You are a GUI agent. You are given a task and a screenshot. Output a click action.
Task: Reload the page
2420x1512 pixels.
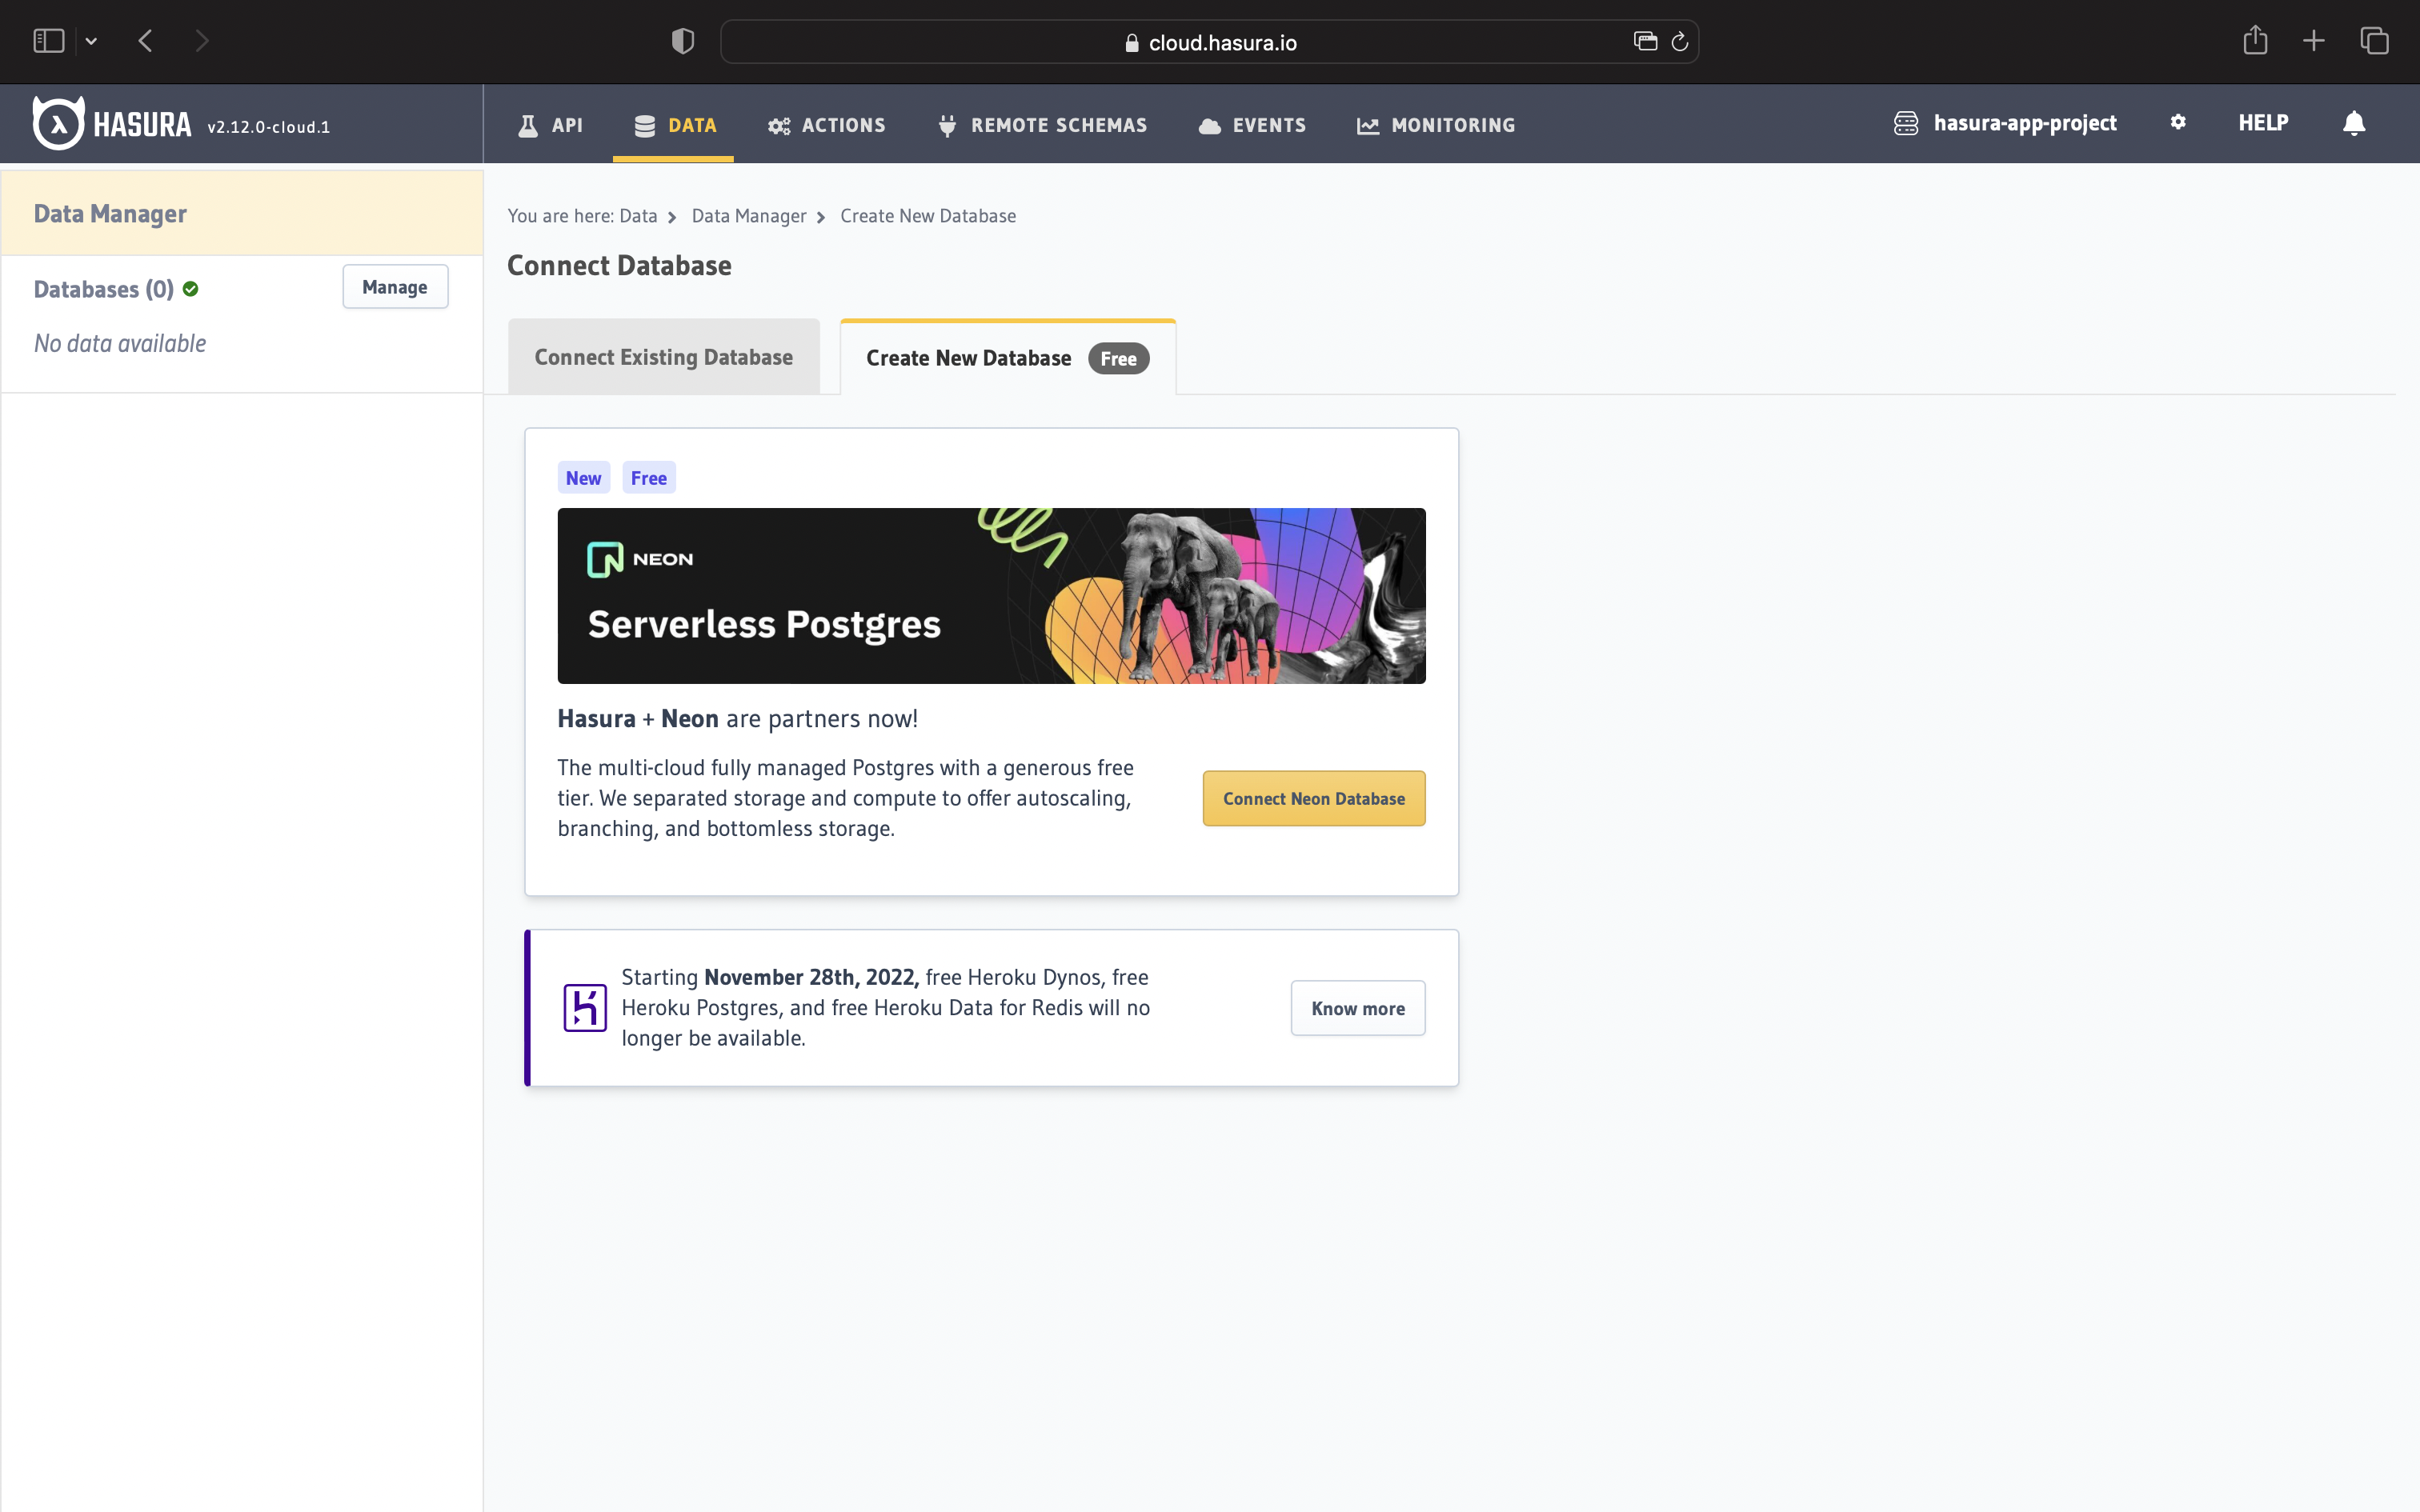[1680, 41]
